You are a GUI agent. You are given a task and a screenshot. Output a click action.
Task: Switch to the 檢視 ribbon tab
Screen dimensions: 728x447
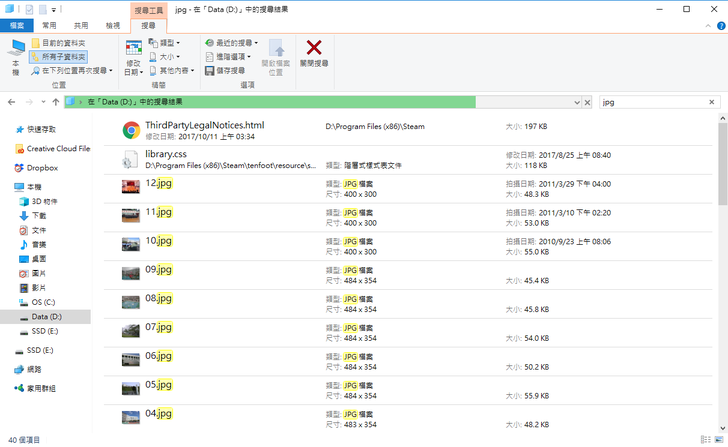click(113, 25)
